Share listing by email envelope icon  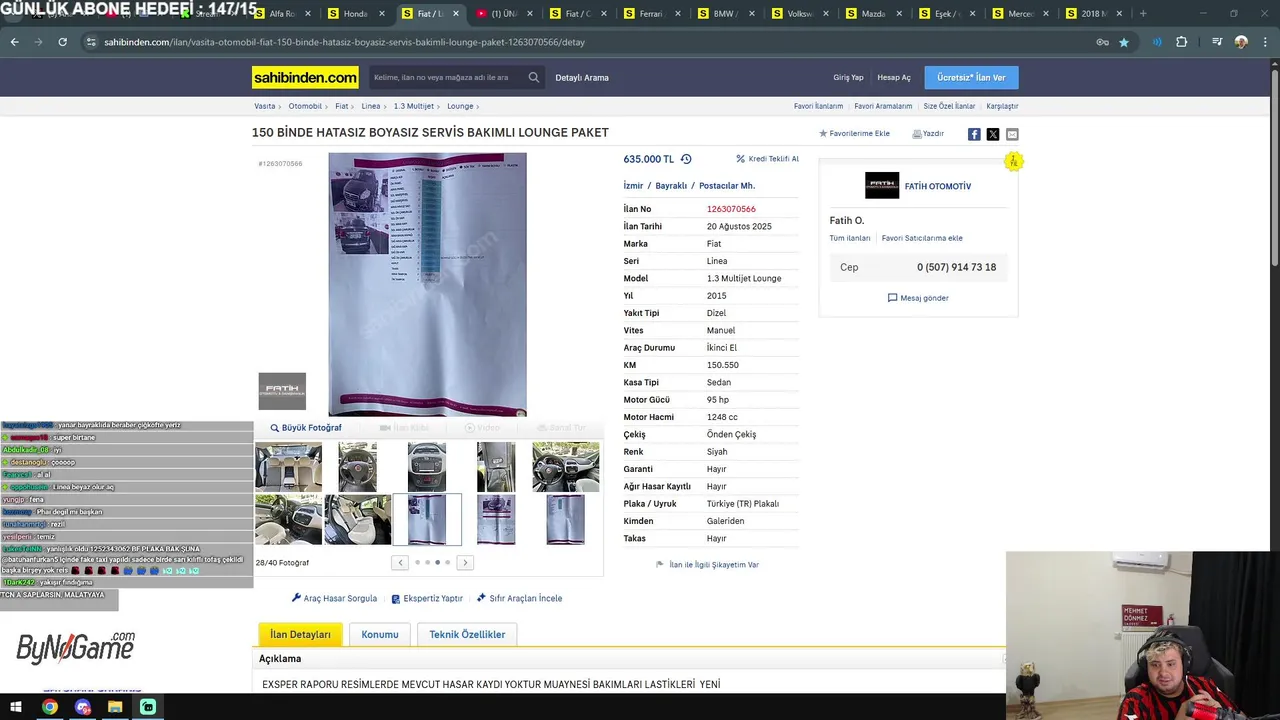coord(1012,134)
